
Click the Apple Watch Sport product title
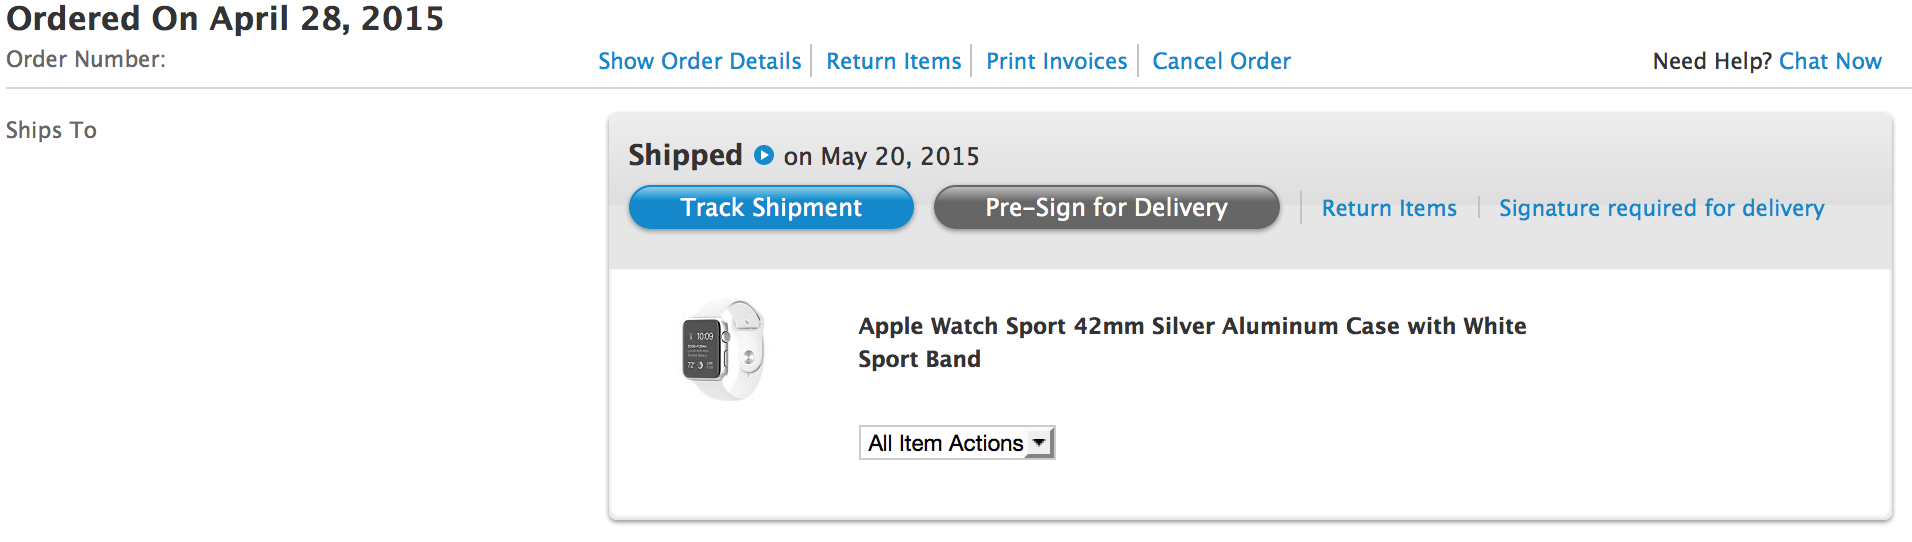point(1192,326)
